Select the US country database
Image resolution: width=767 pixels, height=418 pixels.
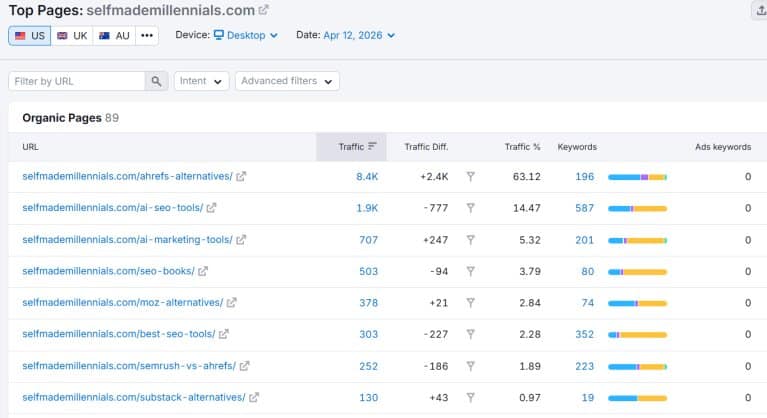tap(30, 36)
